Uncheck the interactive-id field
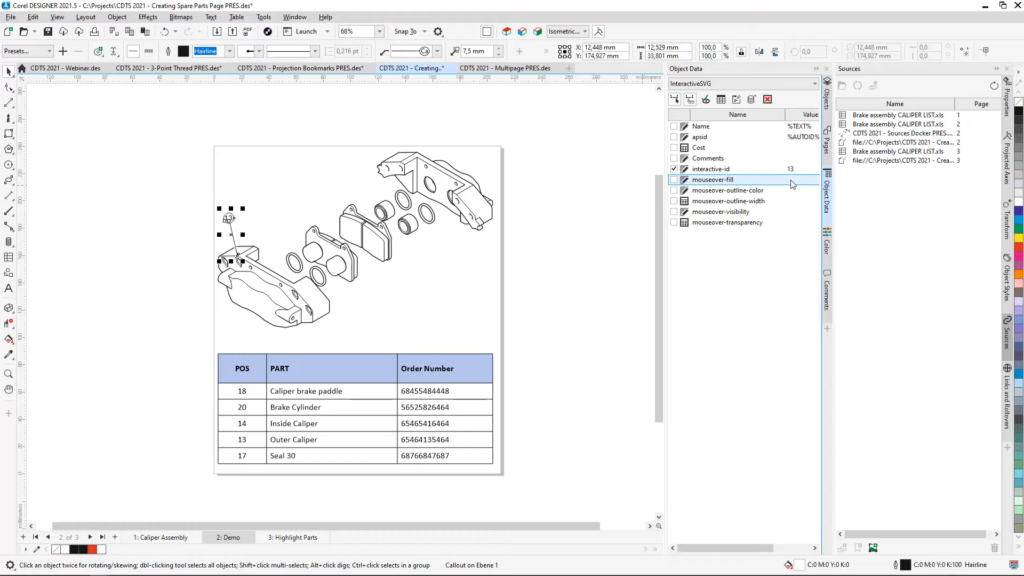 [x=673, y=168]
